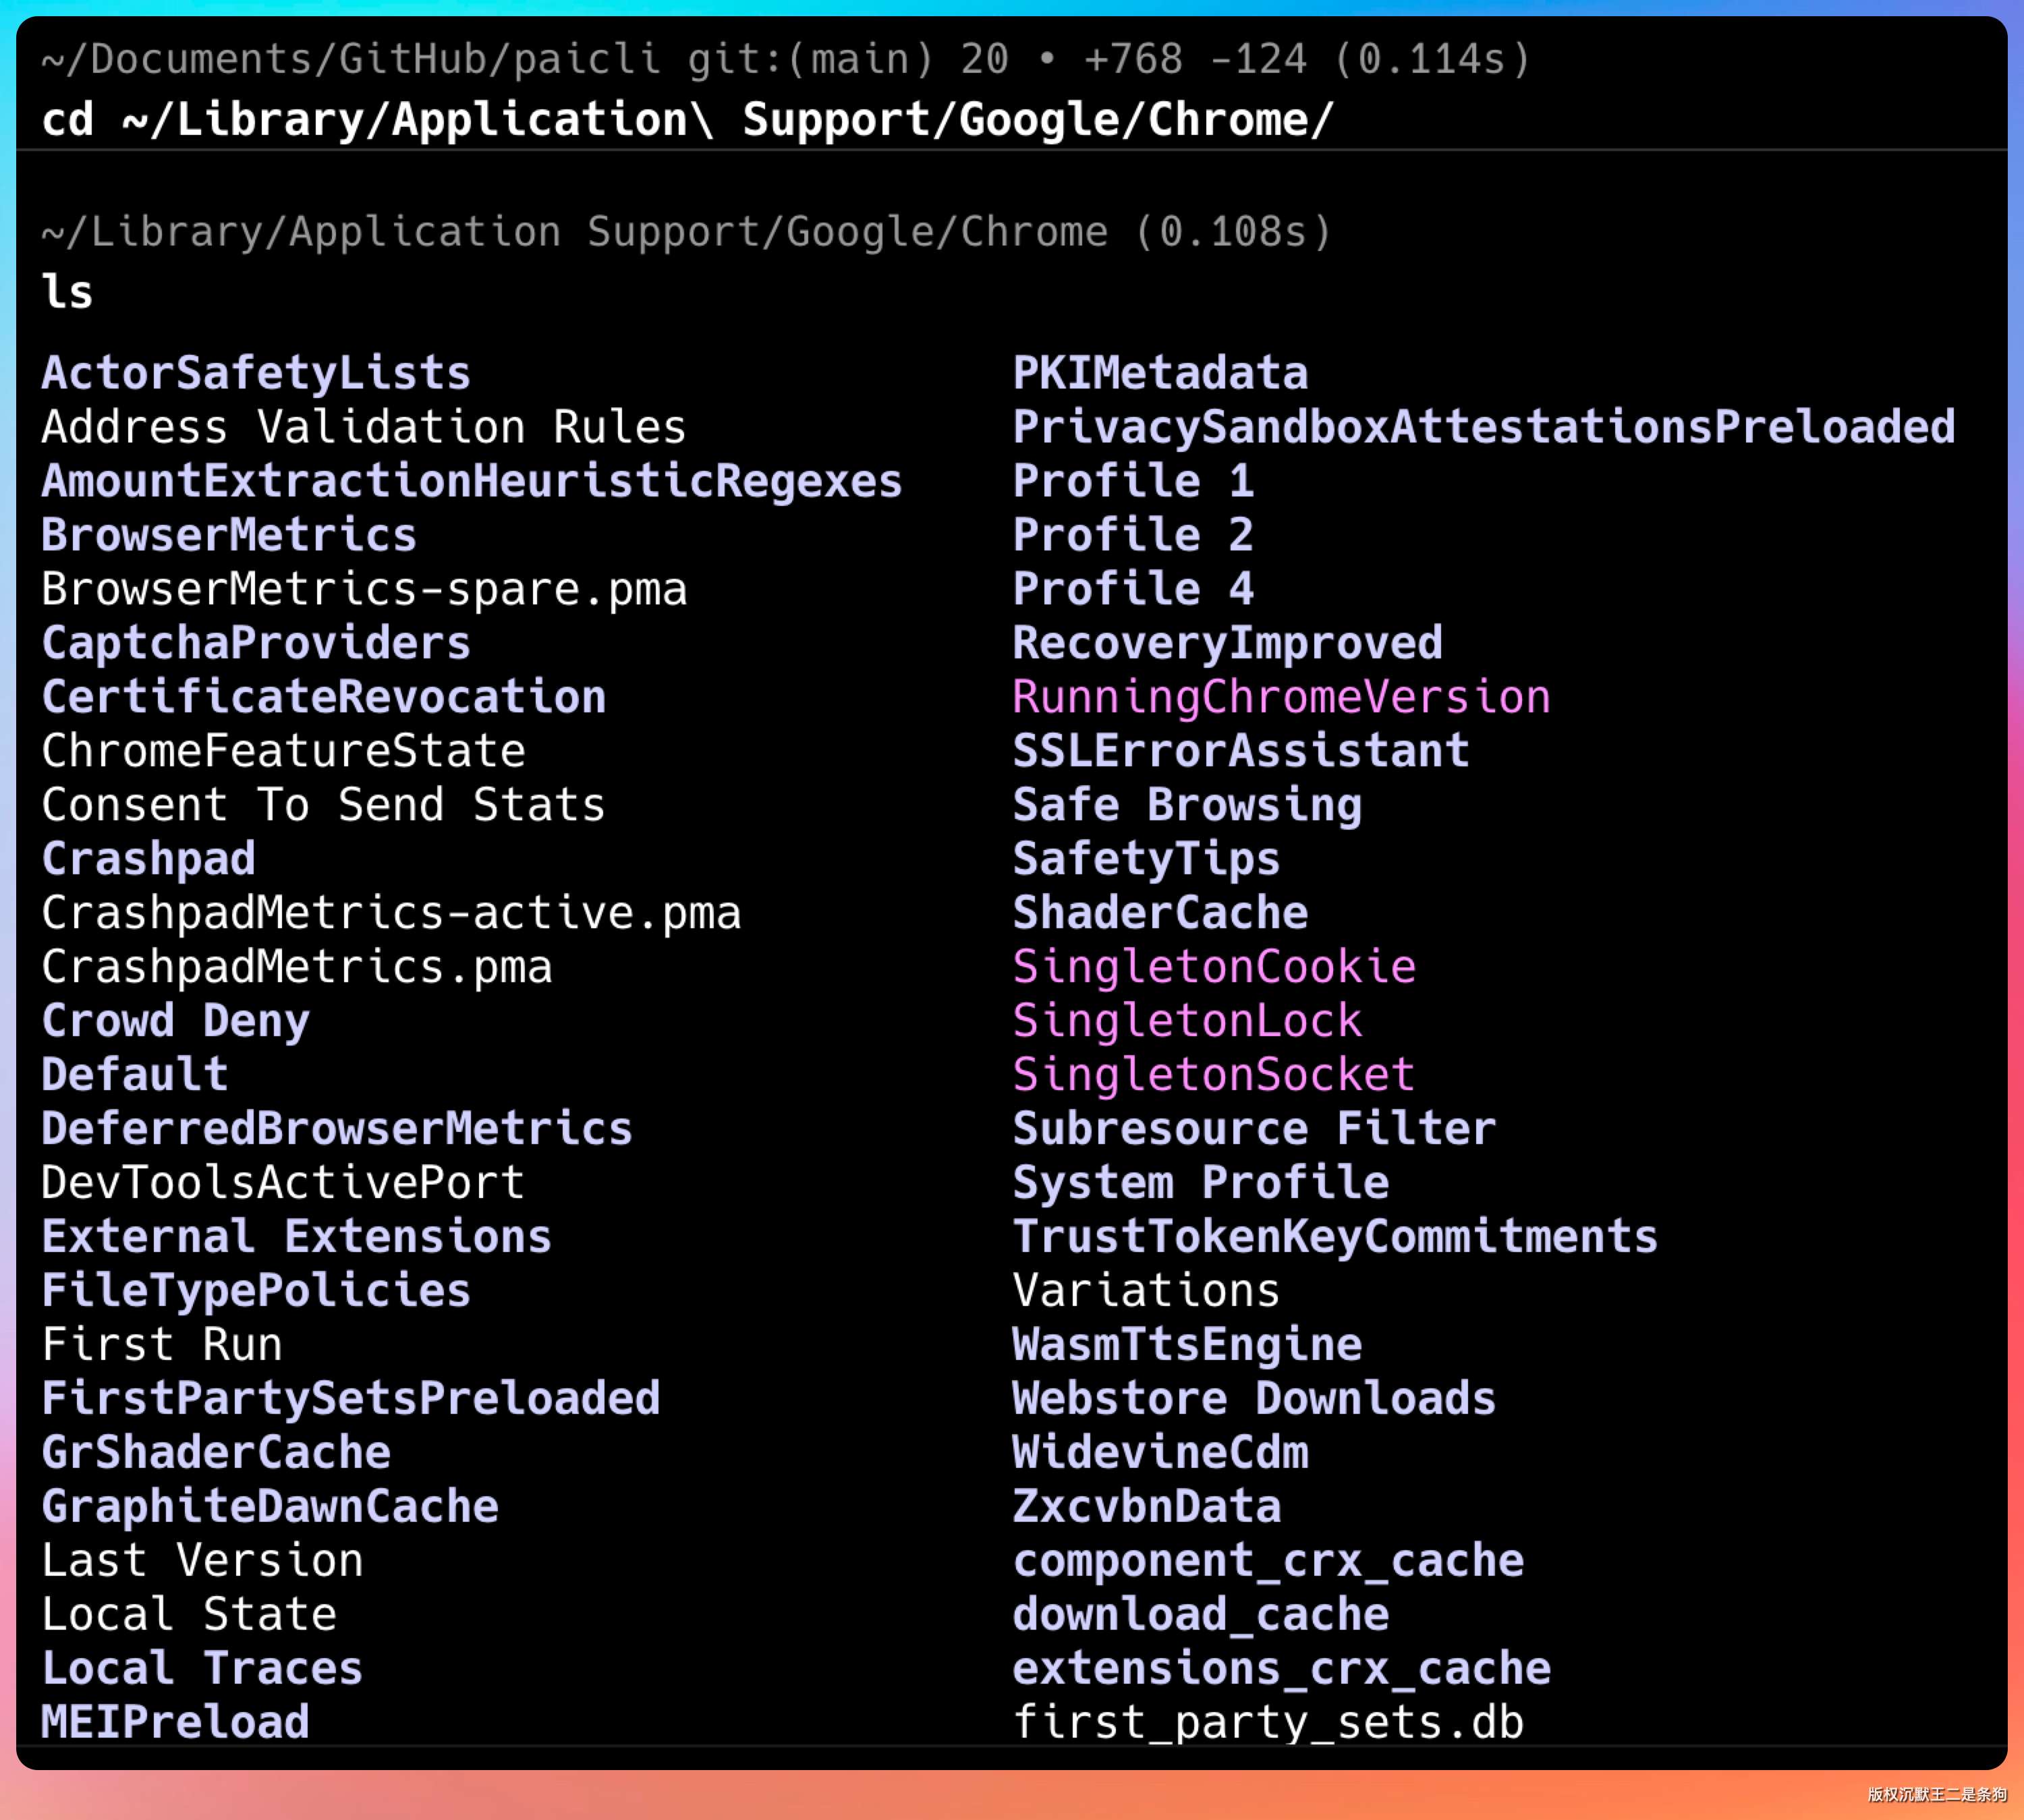Select the "Profile 4" directory entry
Screen dimensions: 2024x1820
(x=1133, y=589)
